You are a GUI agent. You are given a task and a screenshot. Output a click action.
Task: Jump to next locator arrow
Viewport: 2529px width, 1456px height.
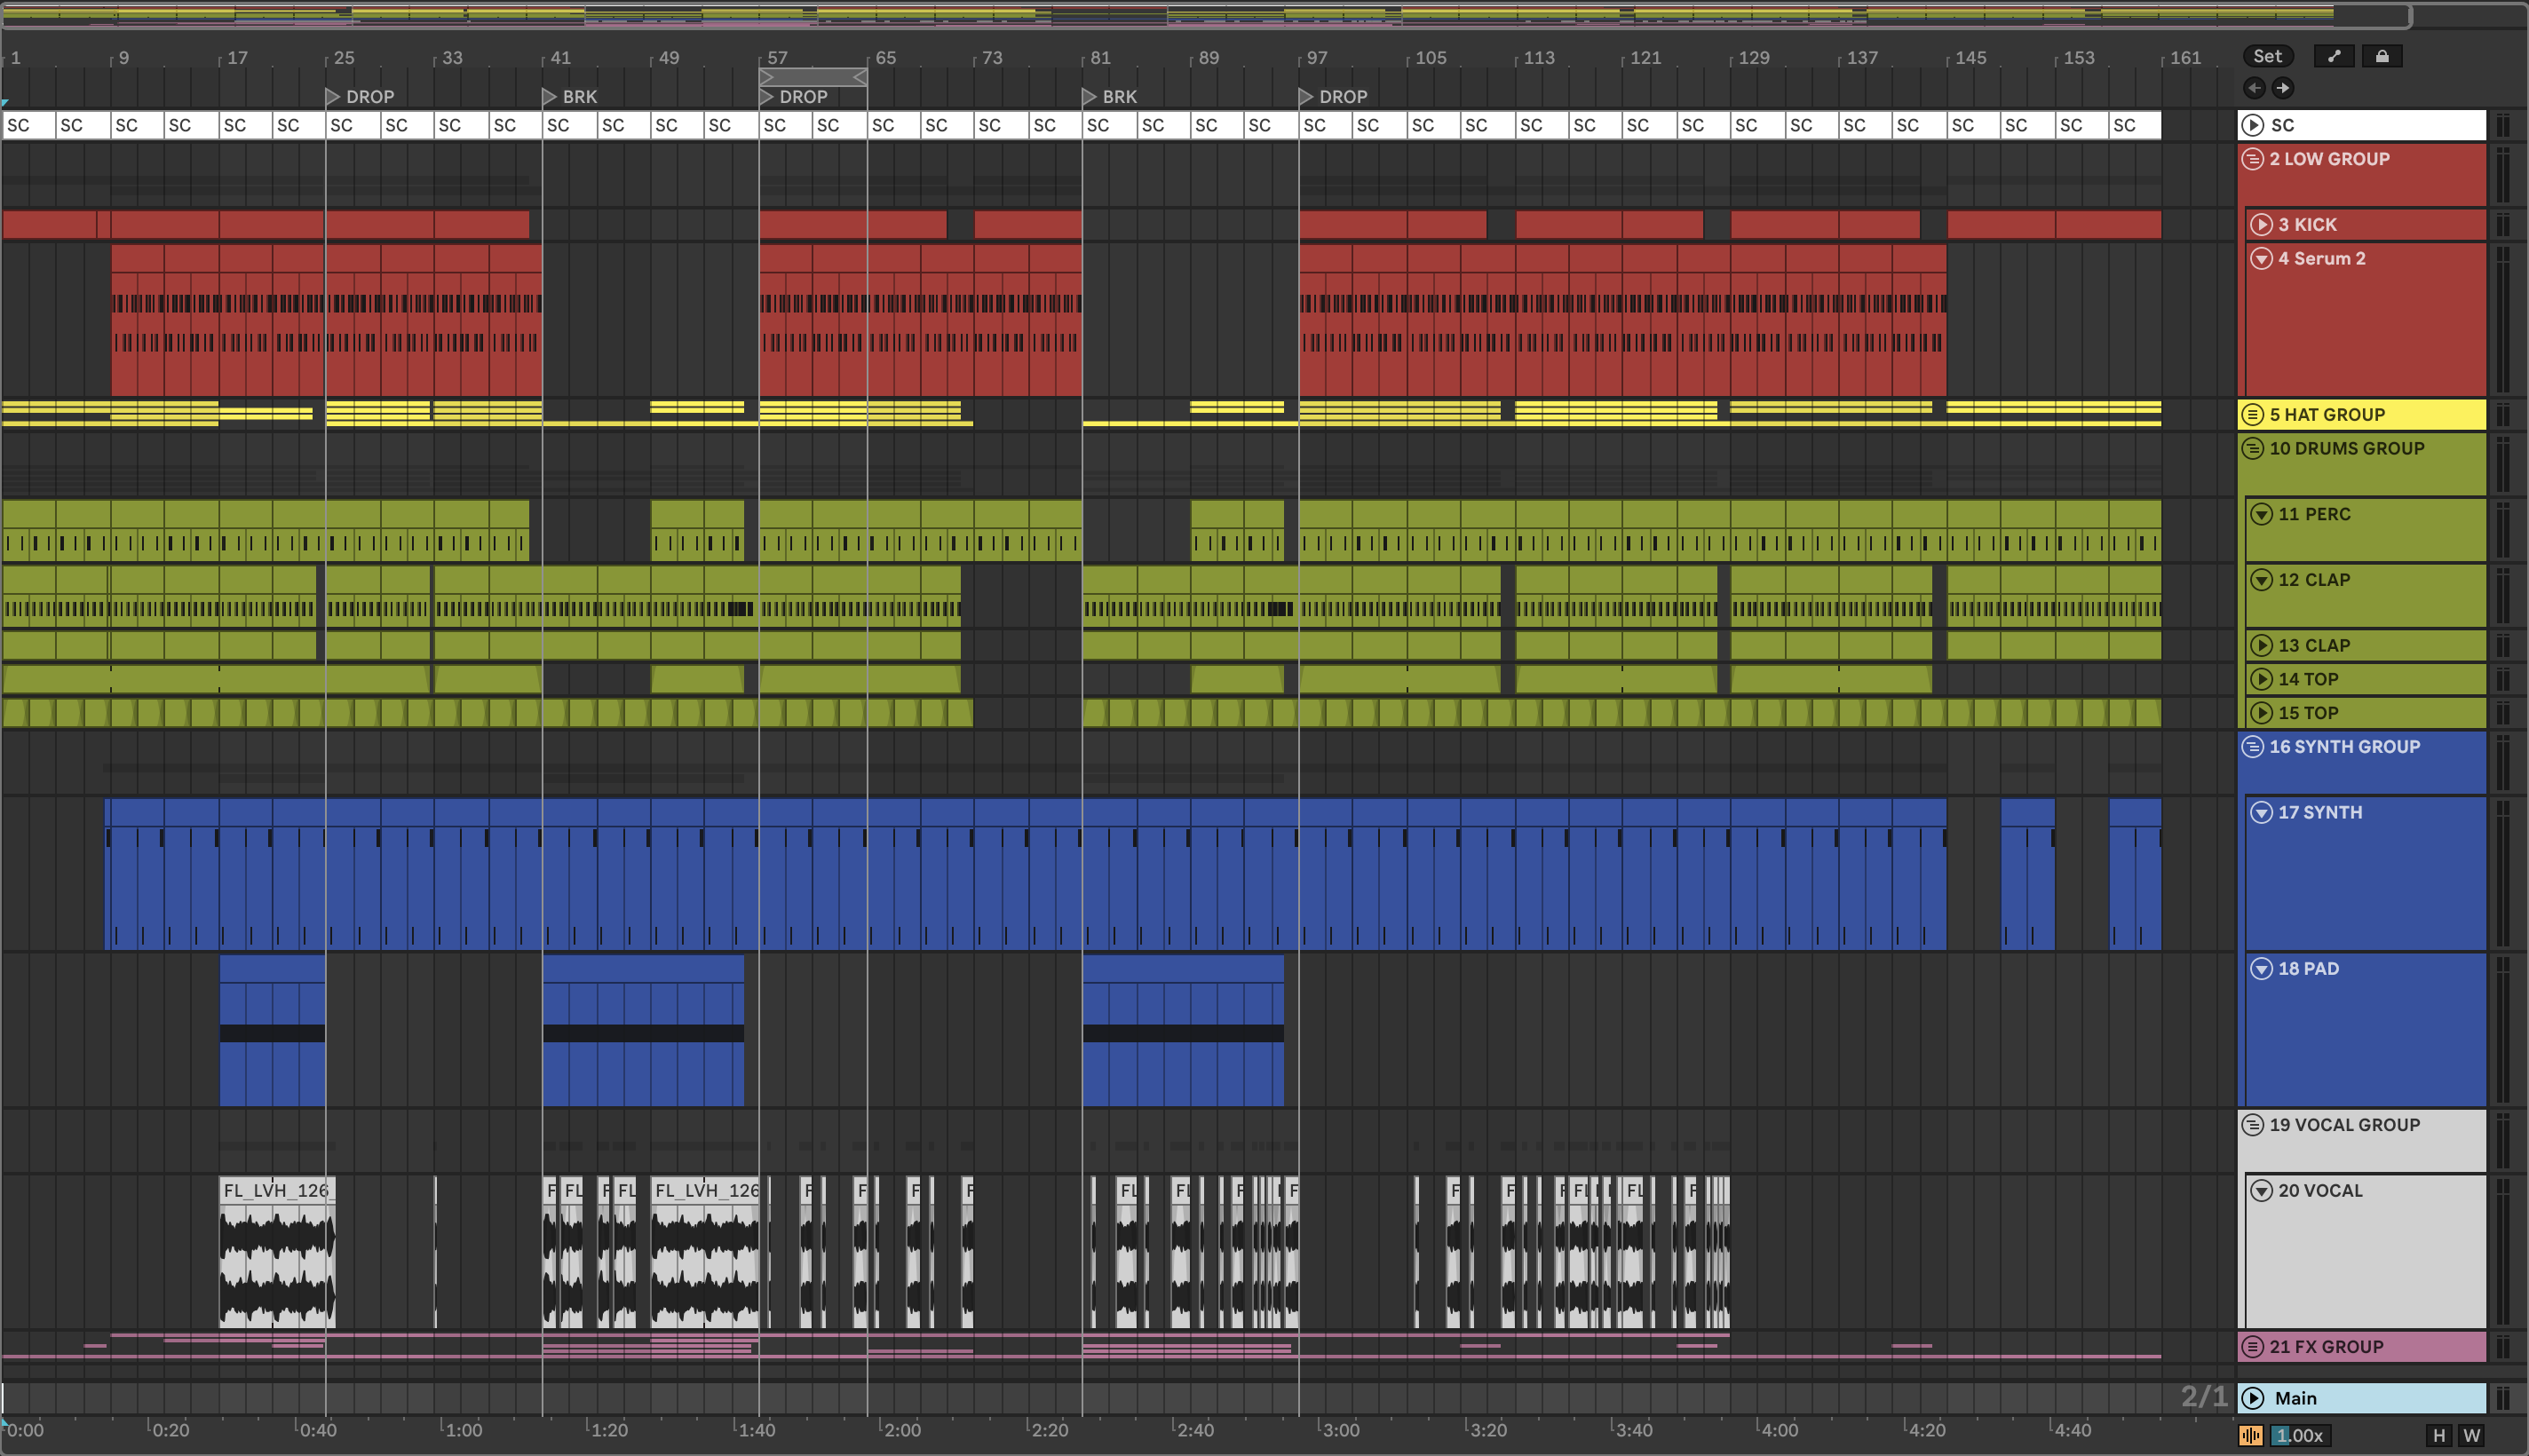2283,88
